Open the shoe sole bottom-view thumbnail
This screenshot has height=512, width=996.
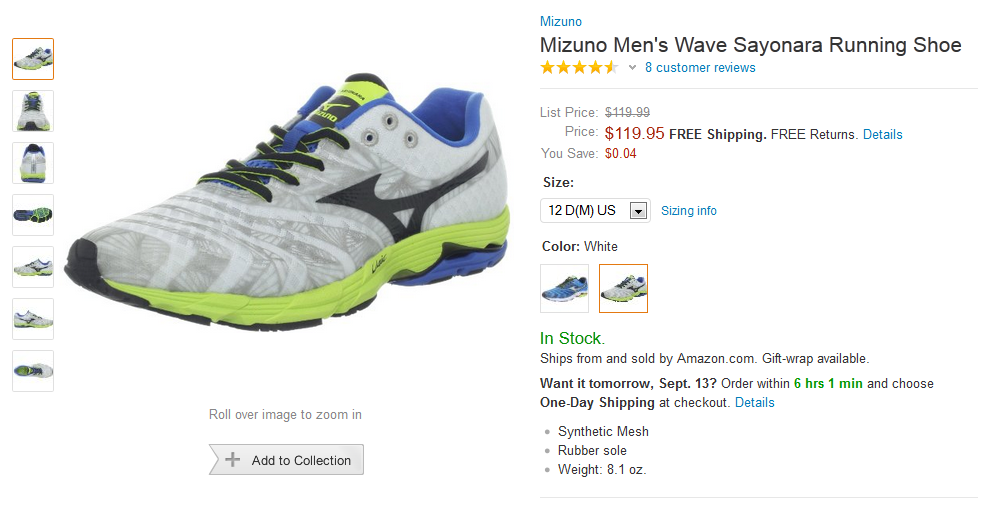(x=33, y=215)
